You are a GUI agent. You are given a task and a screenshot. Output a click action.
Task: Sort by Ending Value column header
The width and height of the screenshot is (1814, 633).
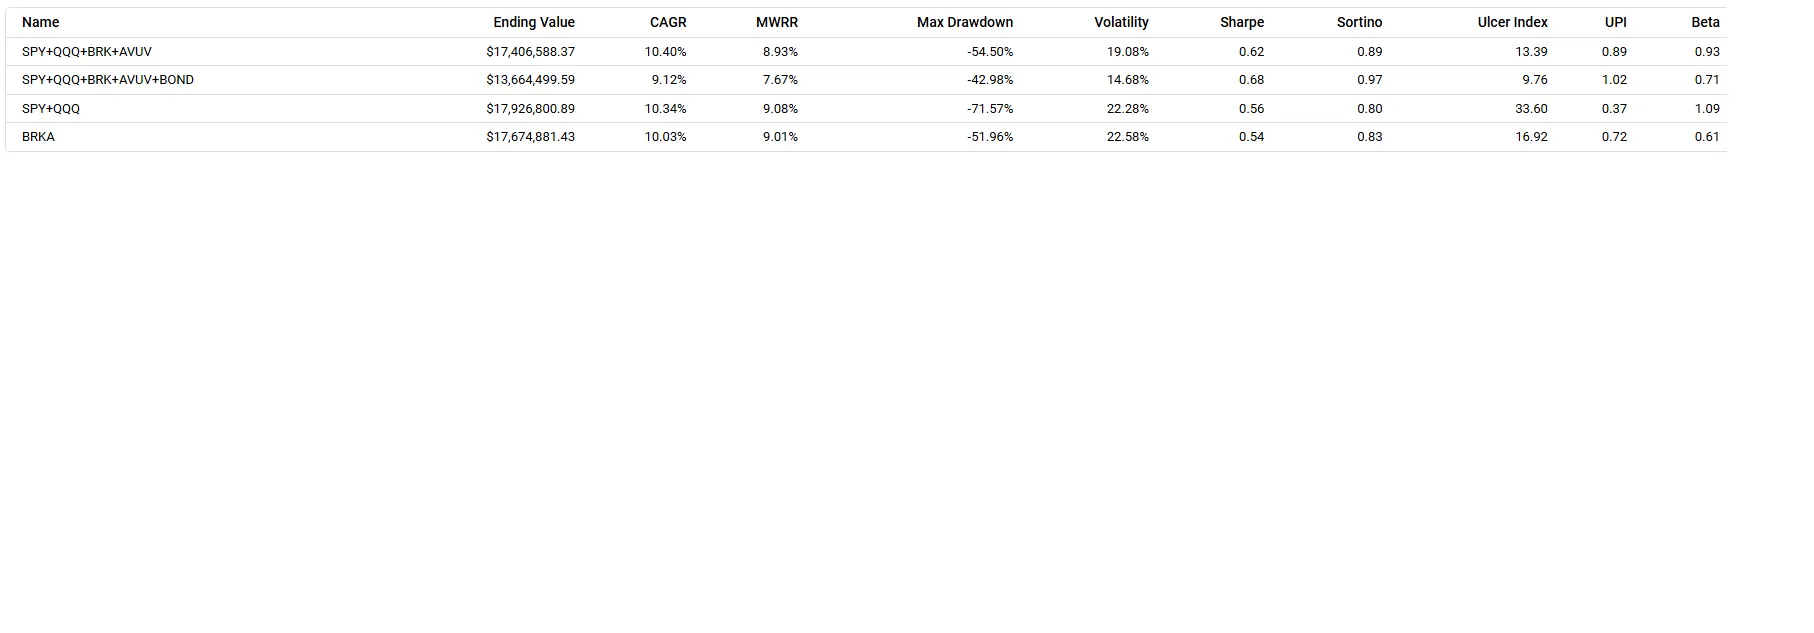coord(534,22)
